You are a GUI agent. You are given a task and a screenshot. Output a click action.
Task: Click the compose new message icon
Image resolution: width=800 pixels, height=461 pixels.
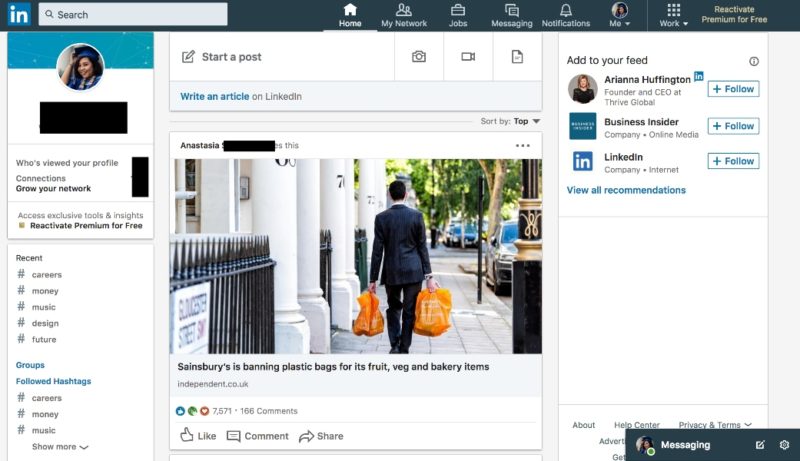click(760, 445)
